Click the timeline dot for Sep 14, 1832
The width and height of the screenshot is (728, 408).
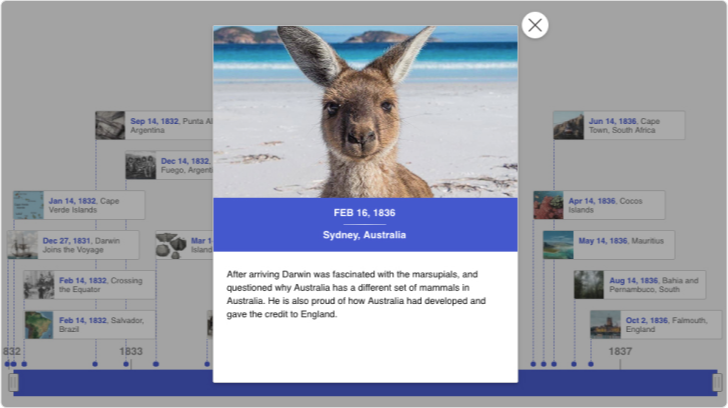[95, 364]
